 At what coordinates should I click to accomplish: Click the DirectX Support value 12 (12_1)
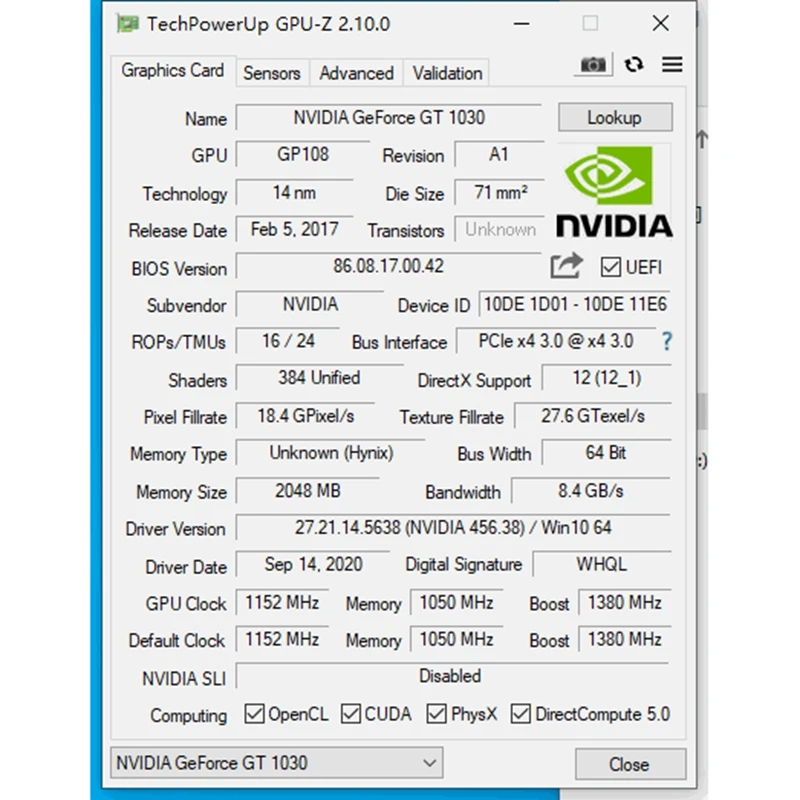tap(607, 378)
